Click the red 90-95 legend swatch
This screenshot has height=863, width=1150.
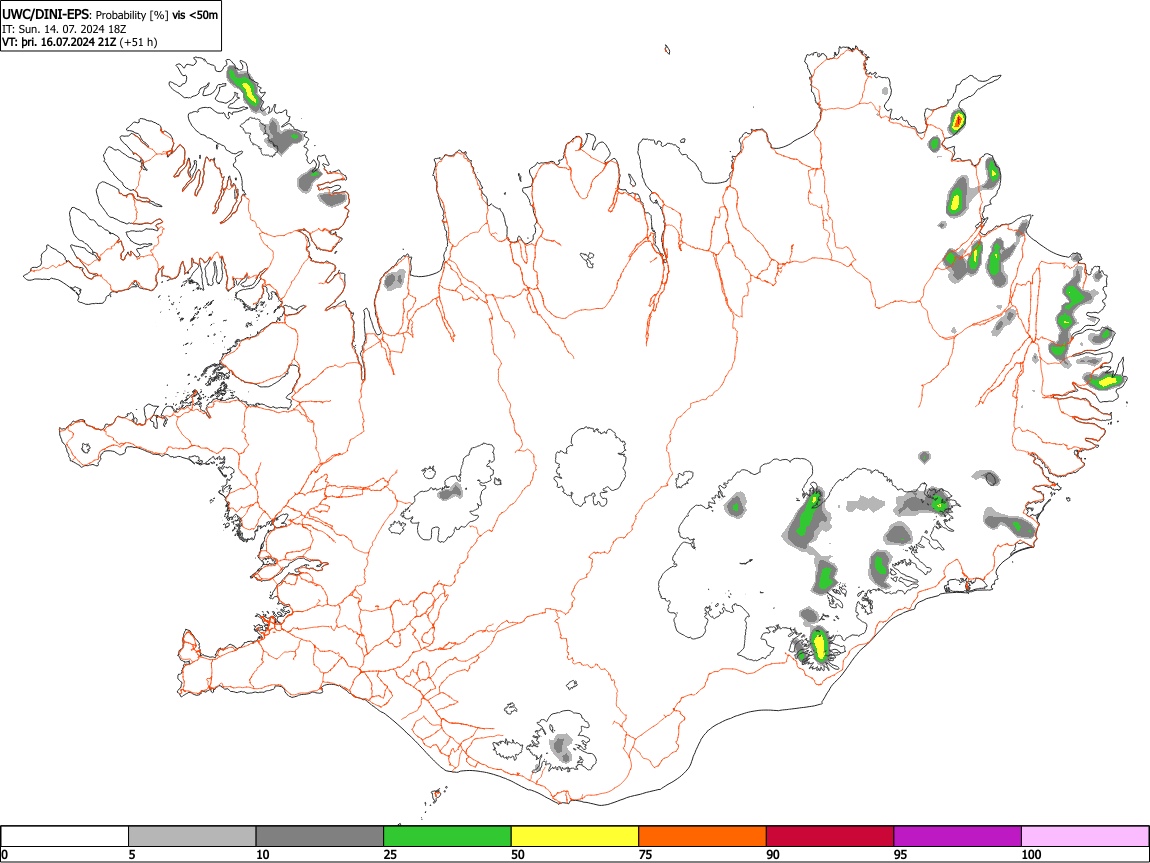pyautogui.click(x=830, y=836)
